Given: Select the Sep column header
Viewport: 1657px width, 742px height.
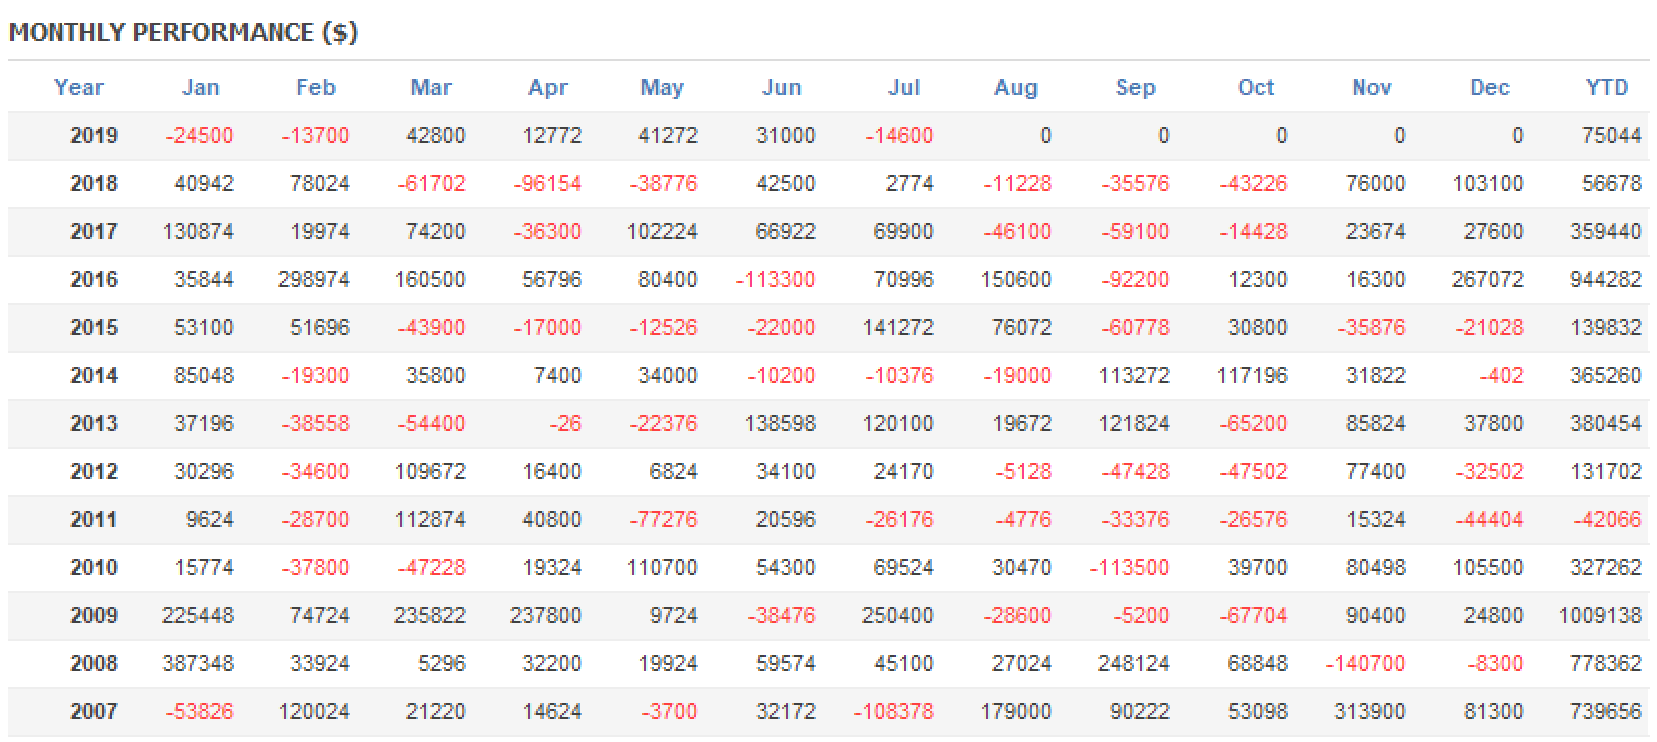Looking at the screenshot, I should [1136, 88].
